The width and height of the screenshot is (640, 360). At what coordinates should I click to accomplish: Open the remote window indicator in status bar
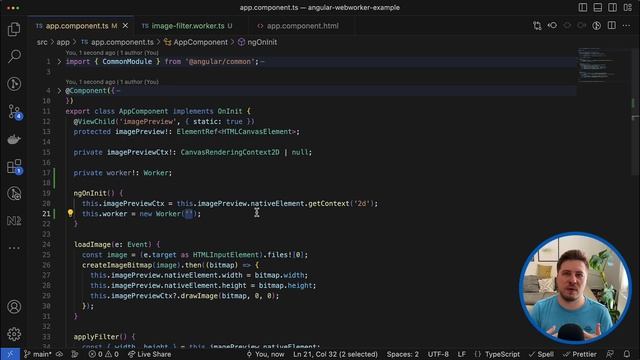click(x=10, y=354)
